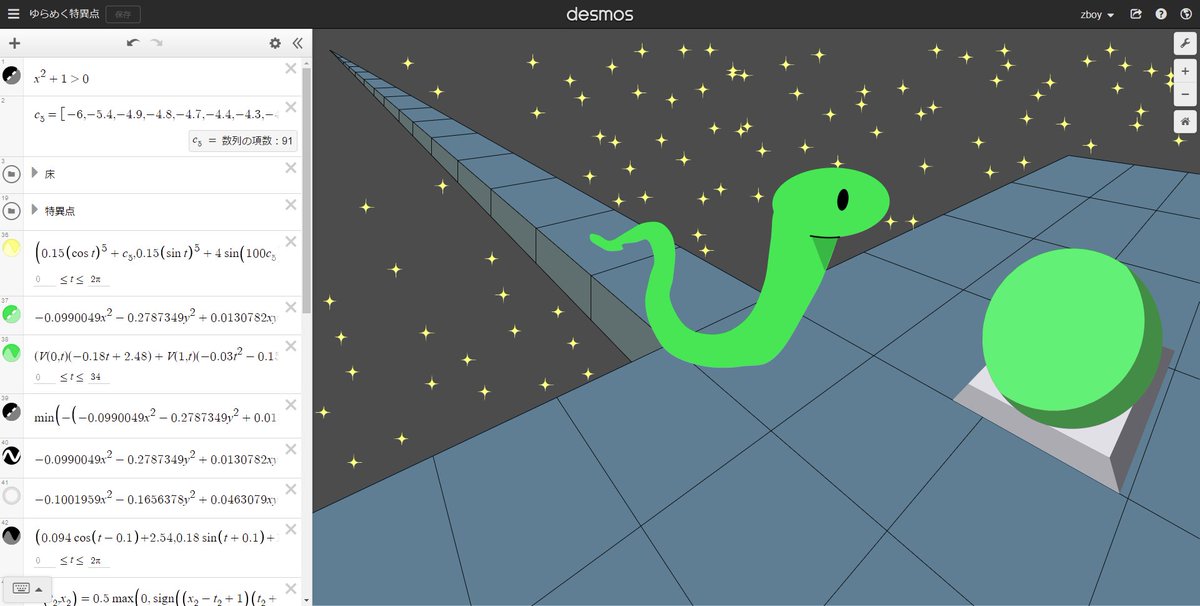
Task: Expand keypad with the up arrow
Action: click(x=38, y=589)
